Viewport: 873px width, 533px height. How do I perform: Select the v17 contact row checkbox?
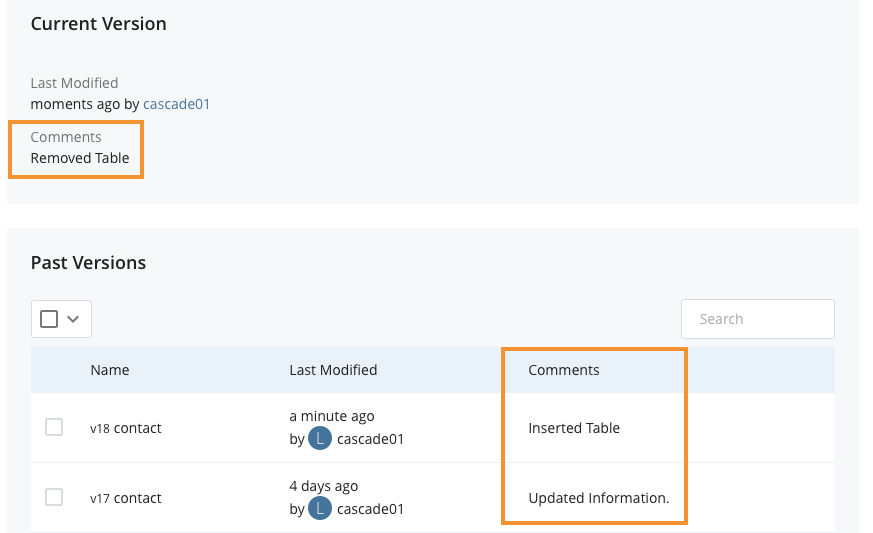click(54, 497)
